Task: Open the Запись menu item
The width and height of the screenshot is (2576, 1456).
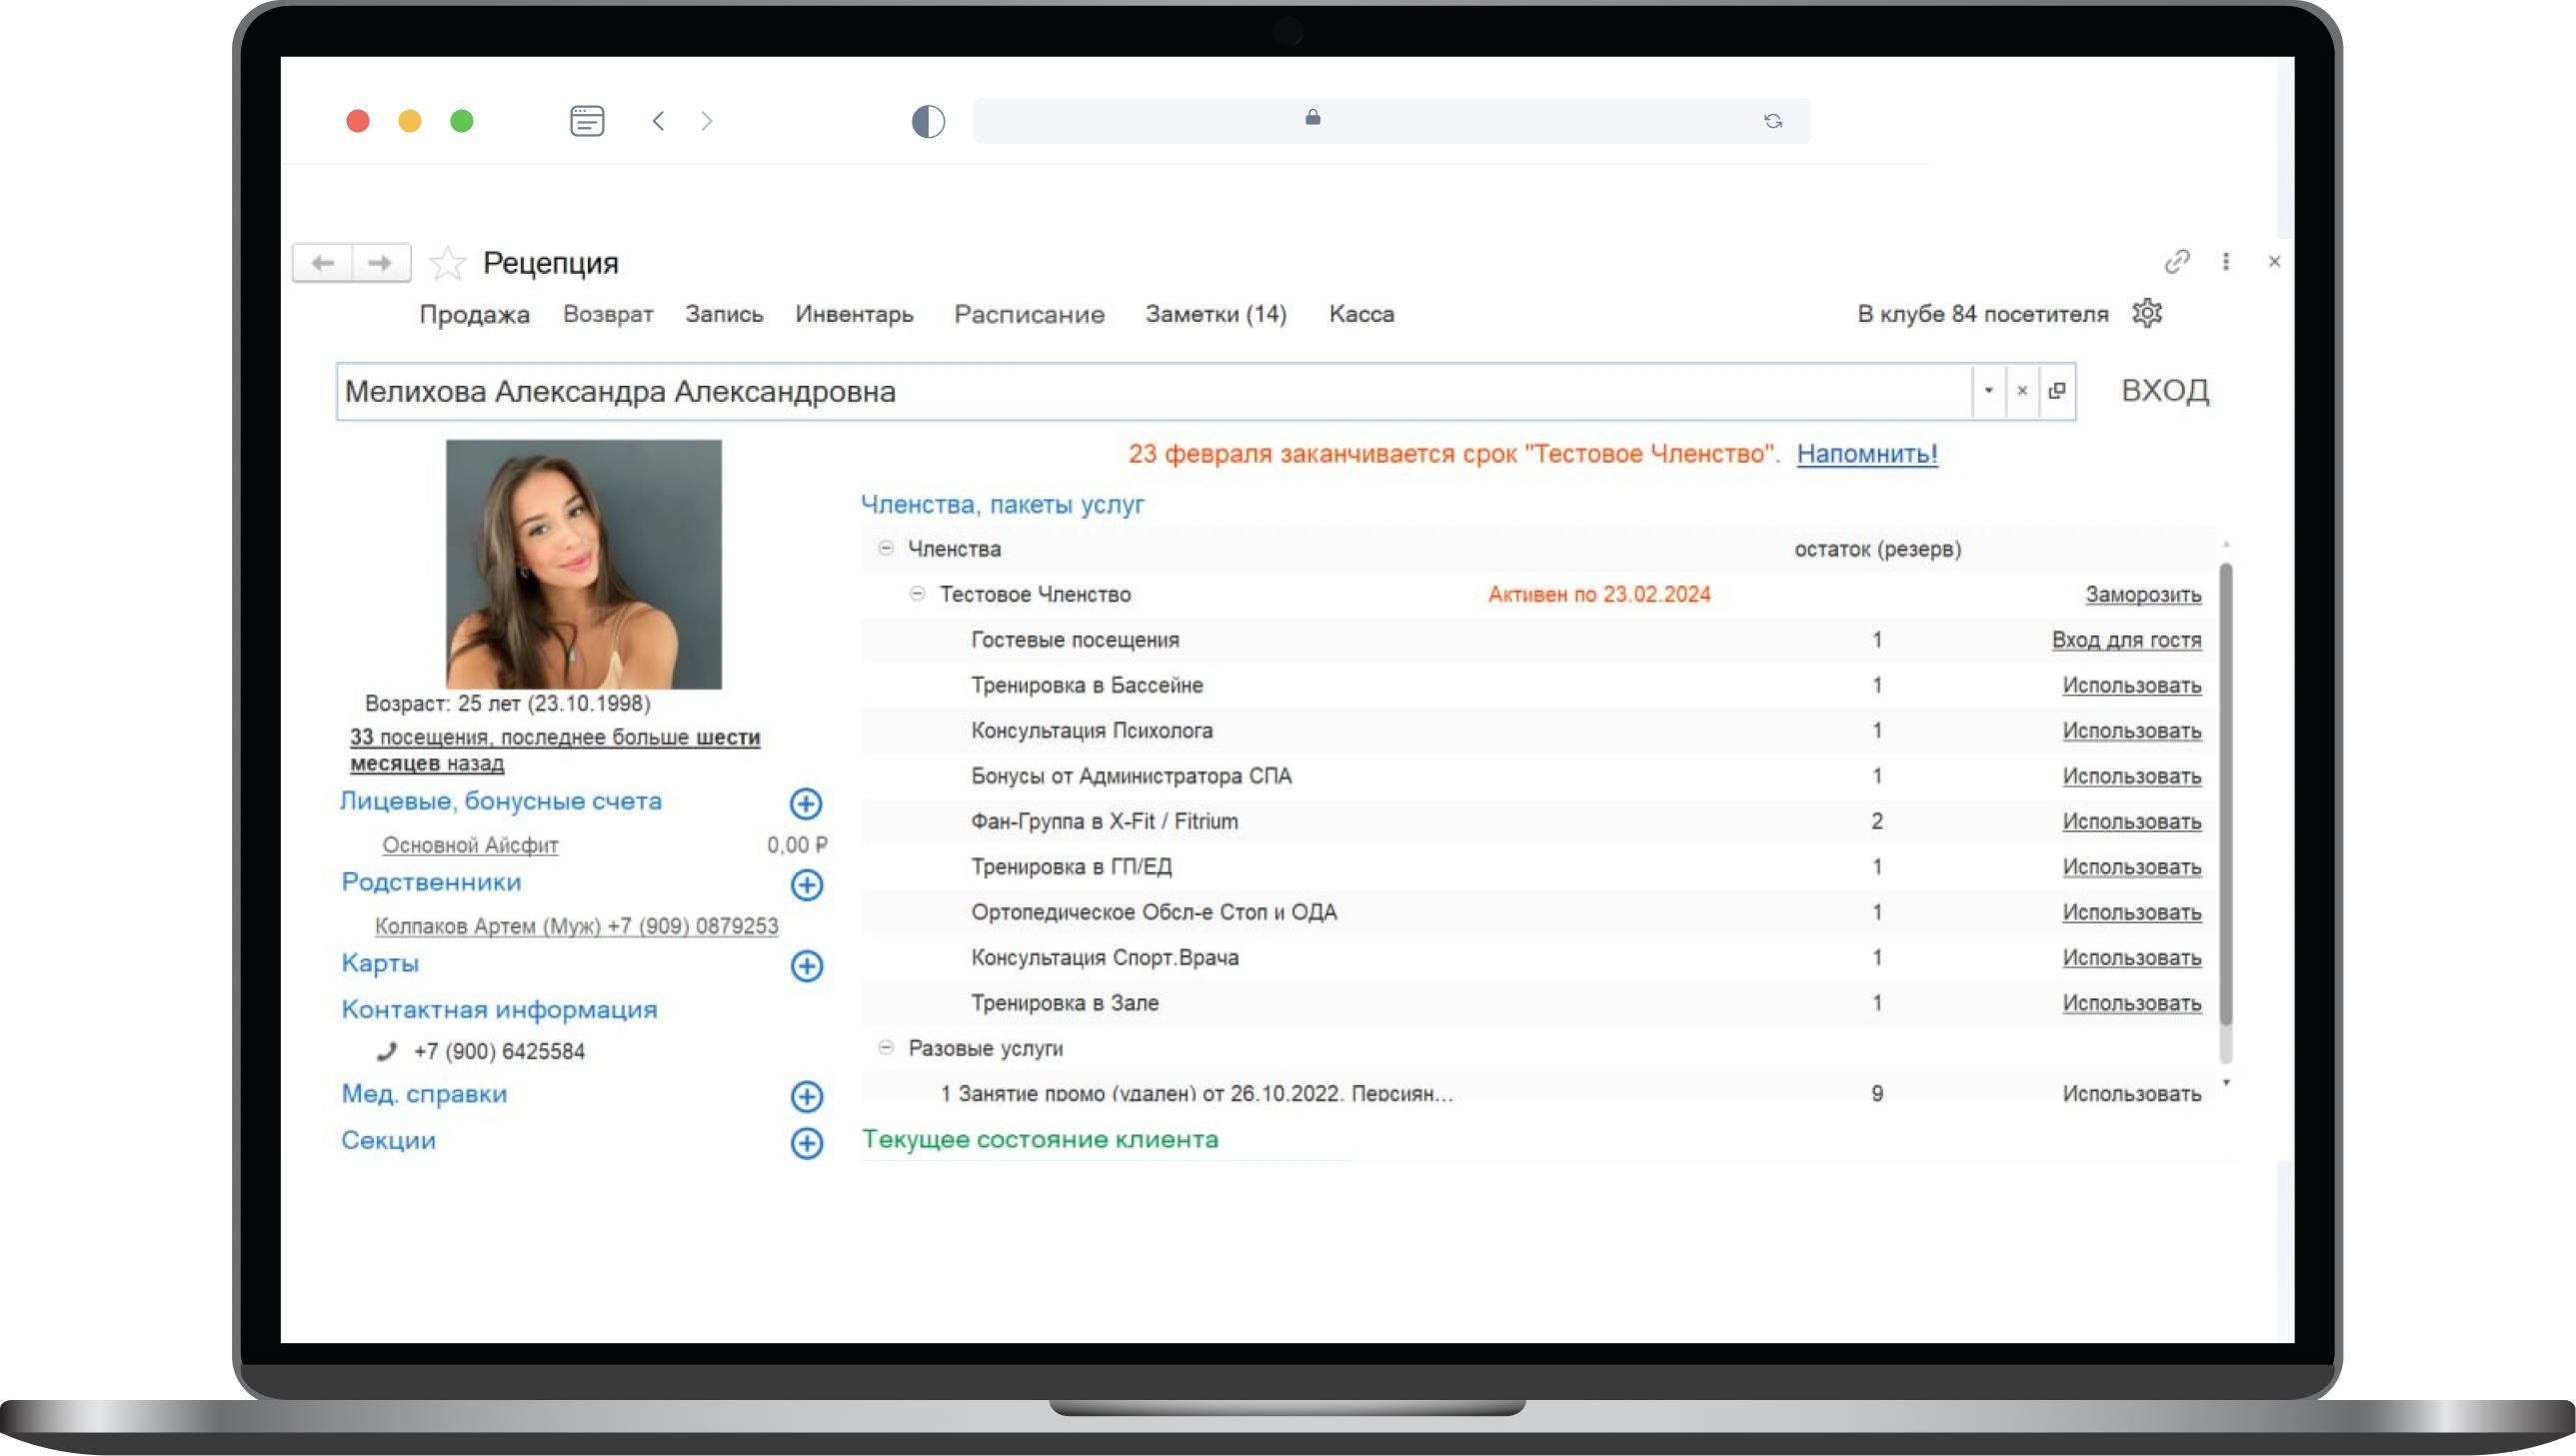Action: (x=724, y=314)
